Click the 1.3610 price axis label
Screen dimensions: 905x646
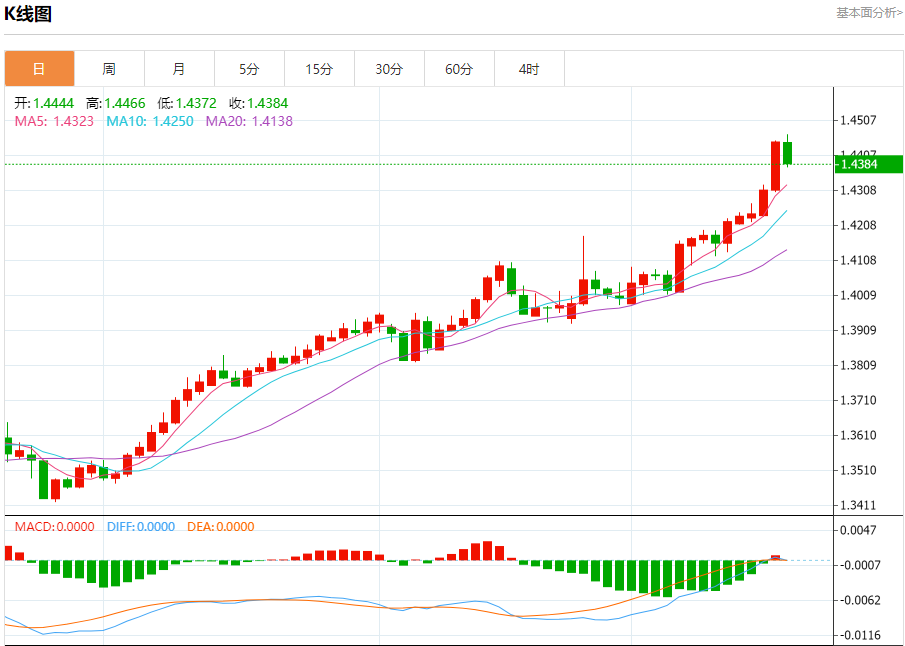click(x=858, y=436)
